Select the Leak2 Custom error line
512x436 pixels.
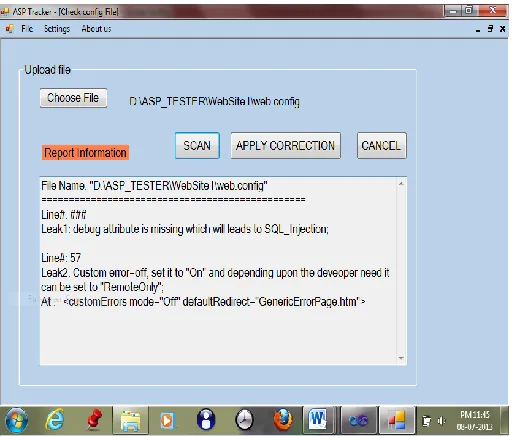tap(215, 279)
